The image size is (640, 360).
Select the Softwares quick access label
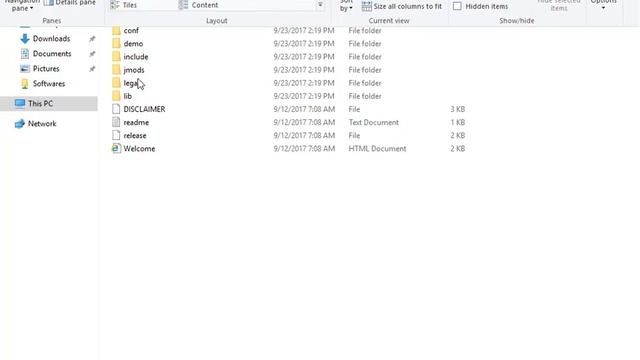(x=49, y=84)
